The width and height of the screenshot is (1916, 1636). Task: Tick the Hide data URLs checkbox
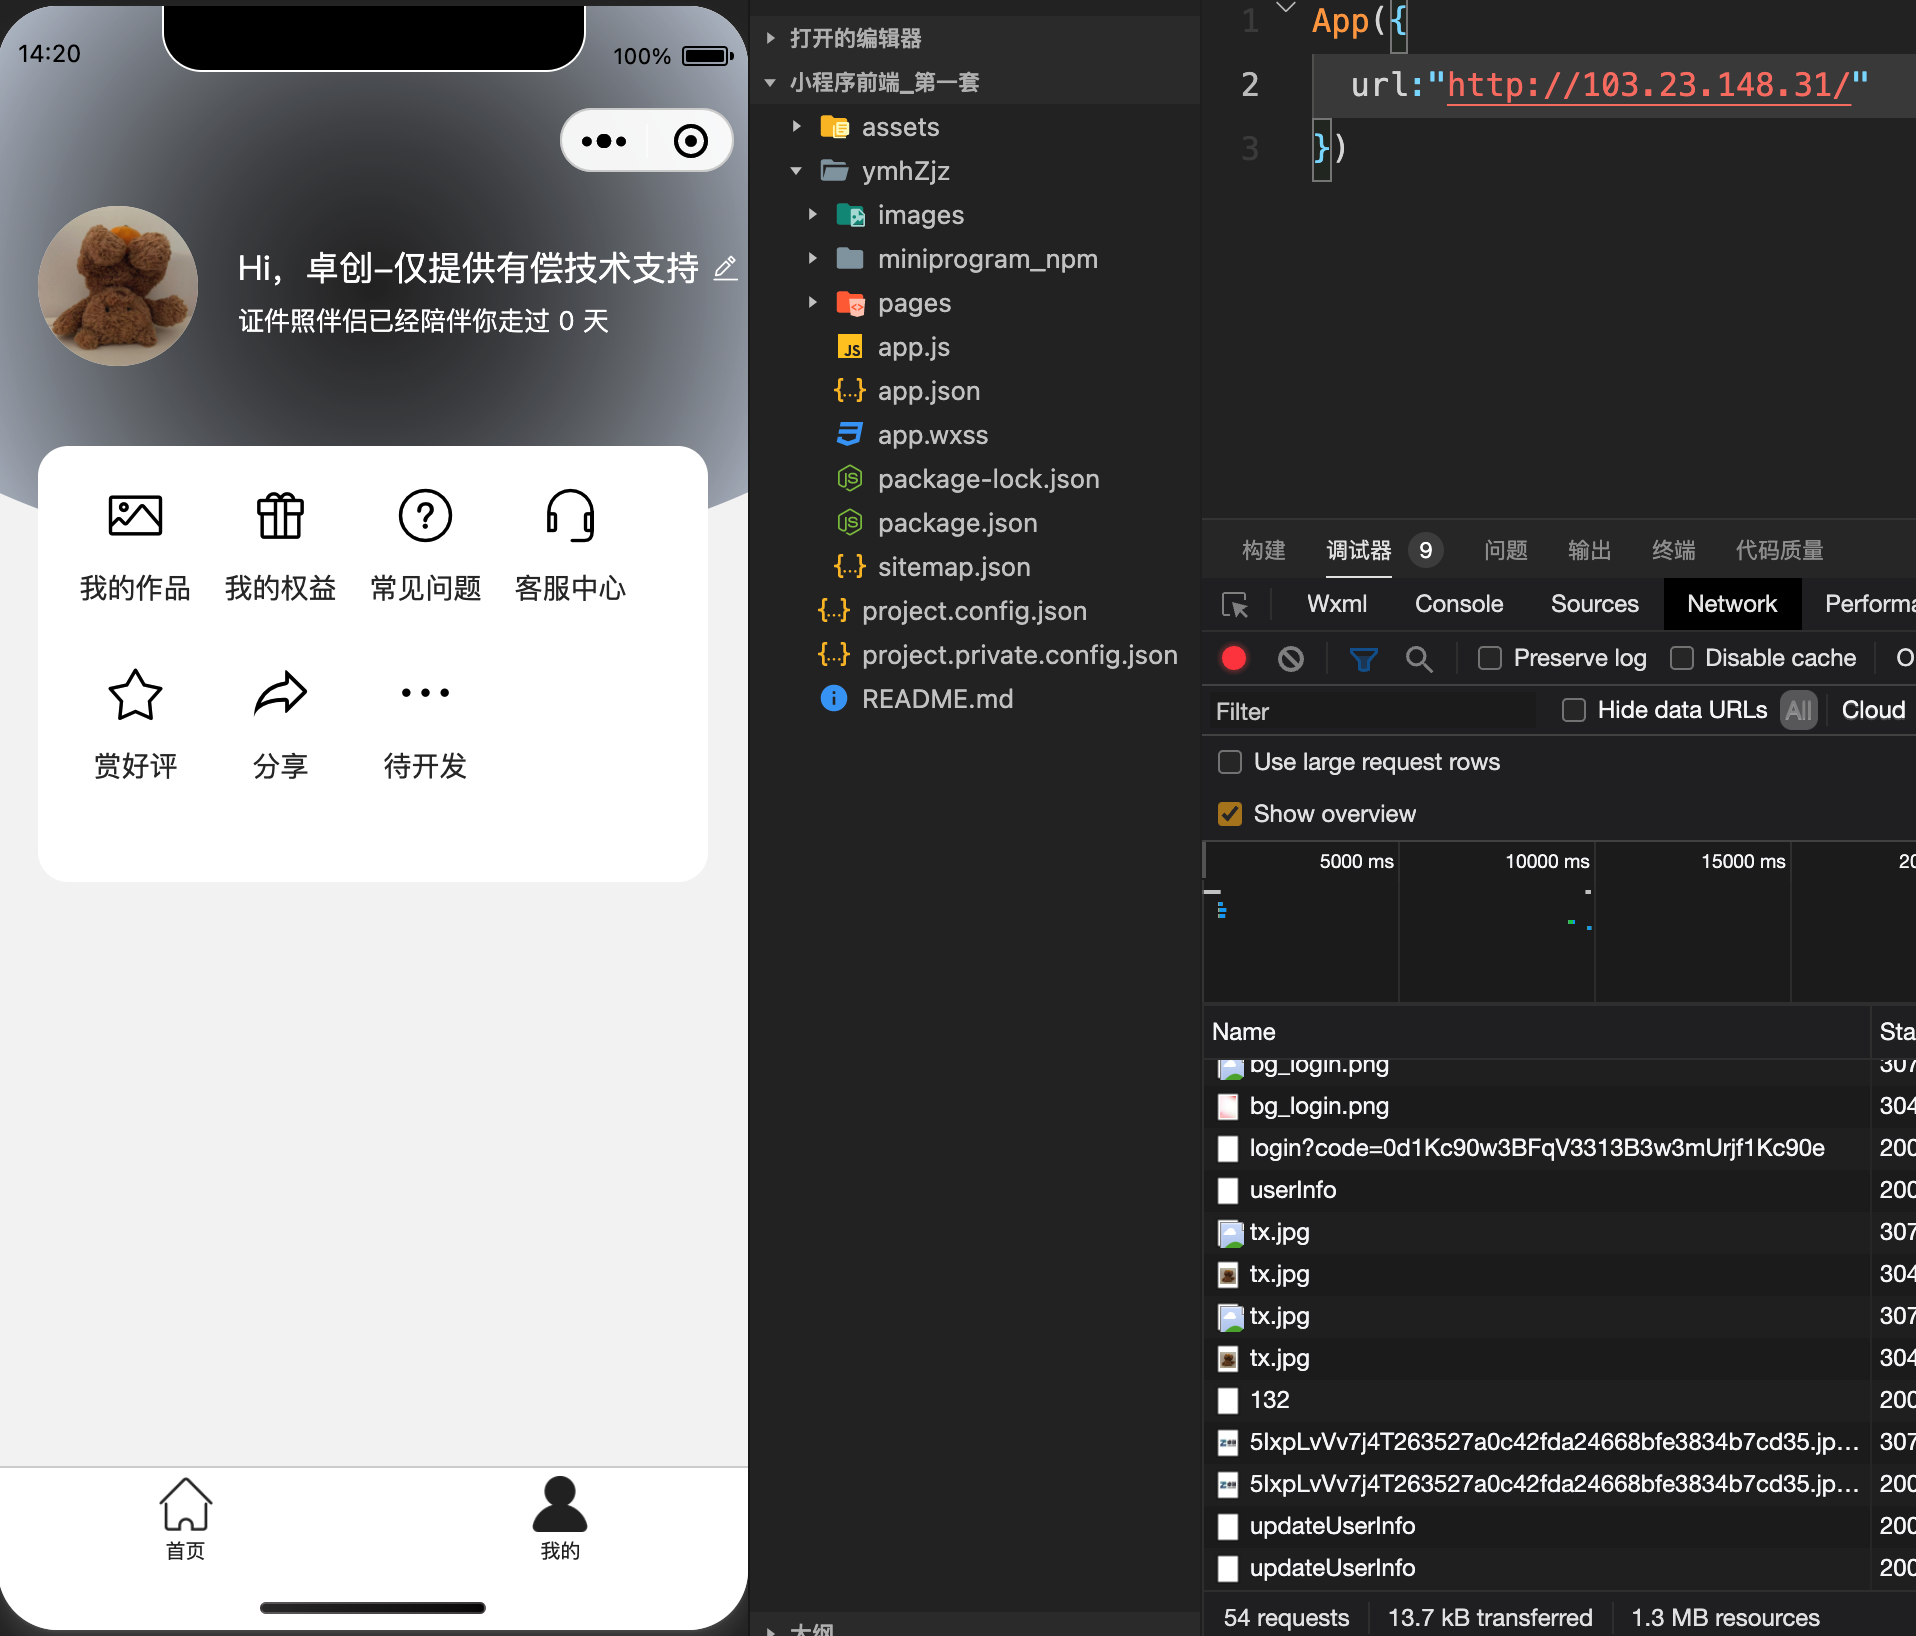1574,710
